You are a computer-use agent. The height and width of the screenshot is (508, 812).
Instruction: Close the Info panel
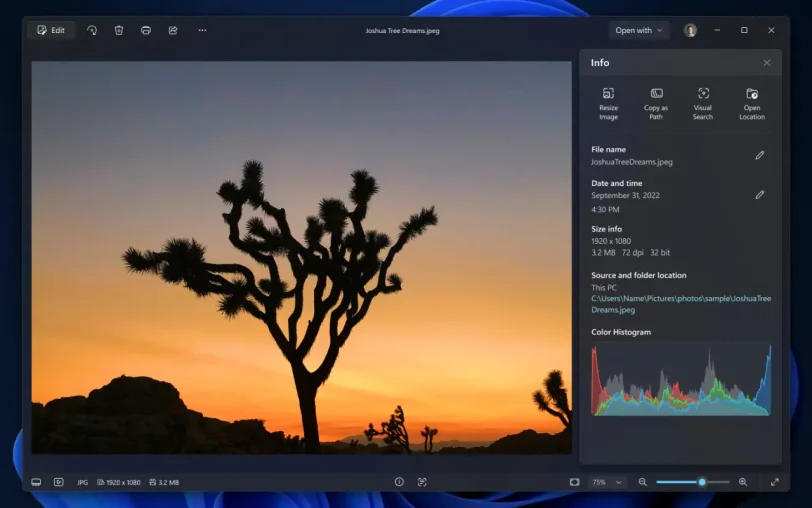pyautogui.click(x=766, y=63)
